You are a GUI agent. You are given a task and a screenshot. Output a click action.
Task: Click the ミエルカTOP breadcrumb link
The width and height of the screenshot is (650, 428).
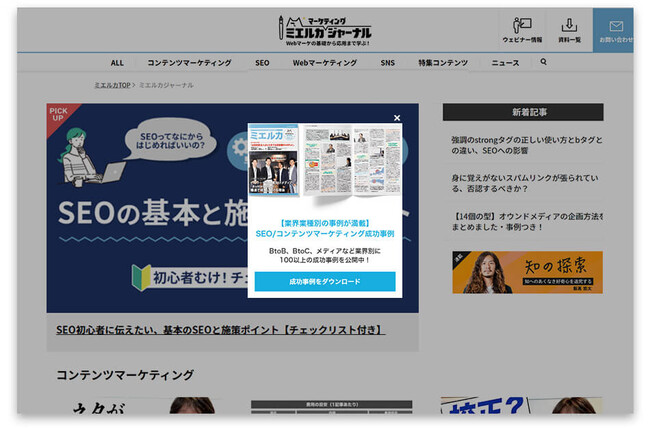point(112,85)
